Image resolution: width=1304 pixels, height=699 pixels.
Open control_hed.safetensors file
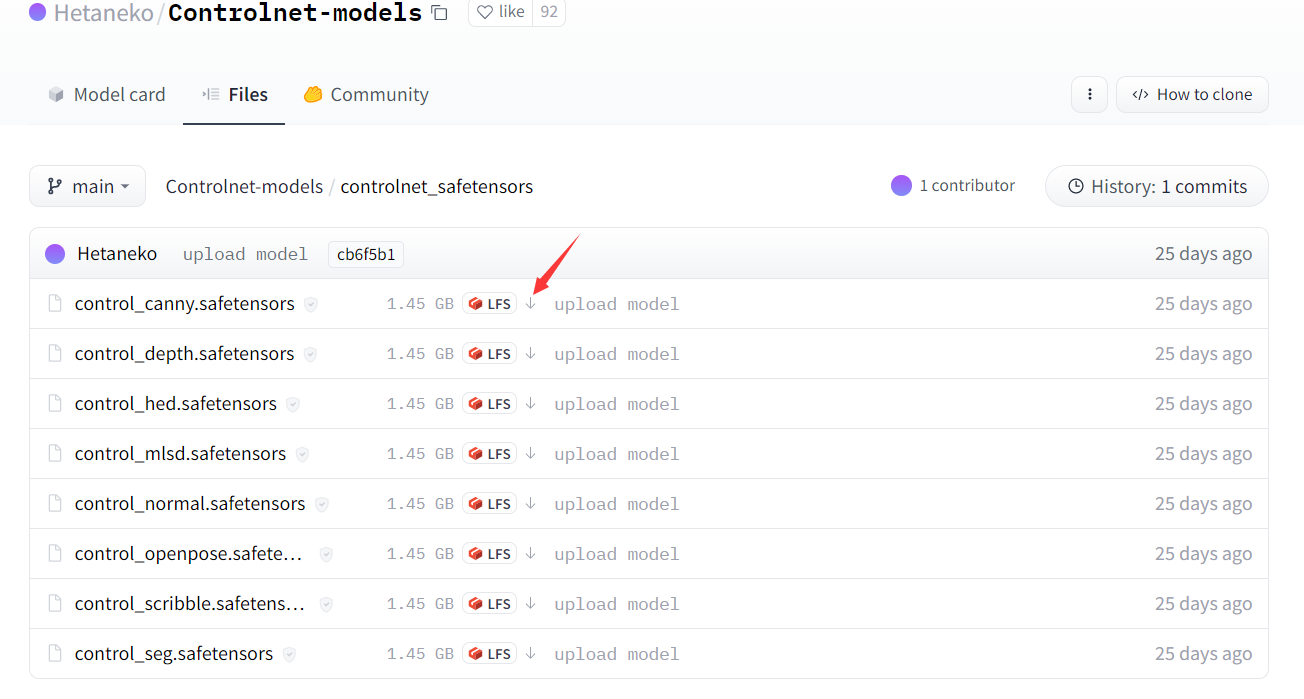tap(176, 404)
